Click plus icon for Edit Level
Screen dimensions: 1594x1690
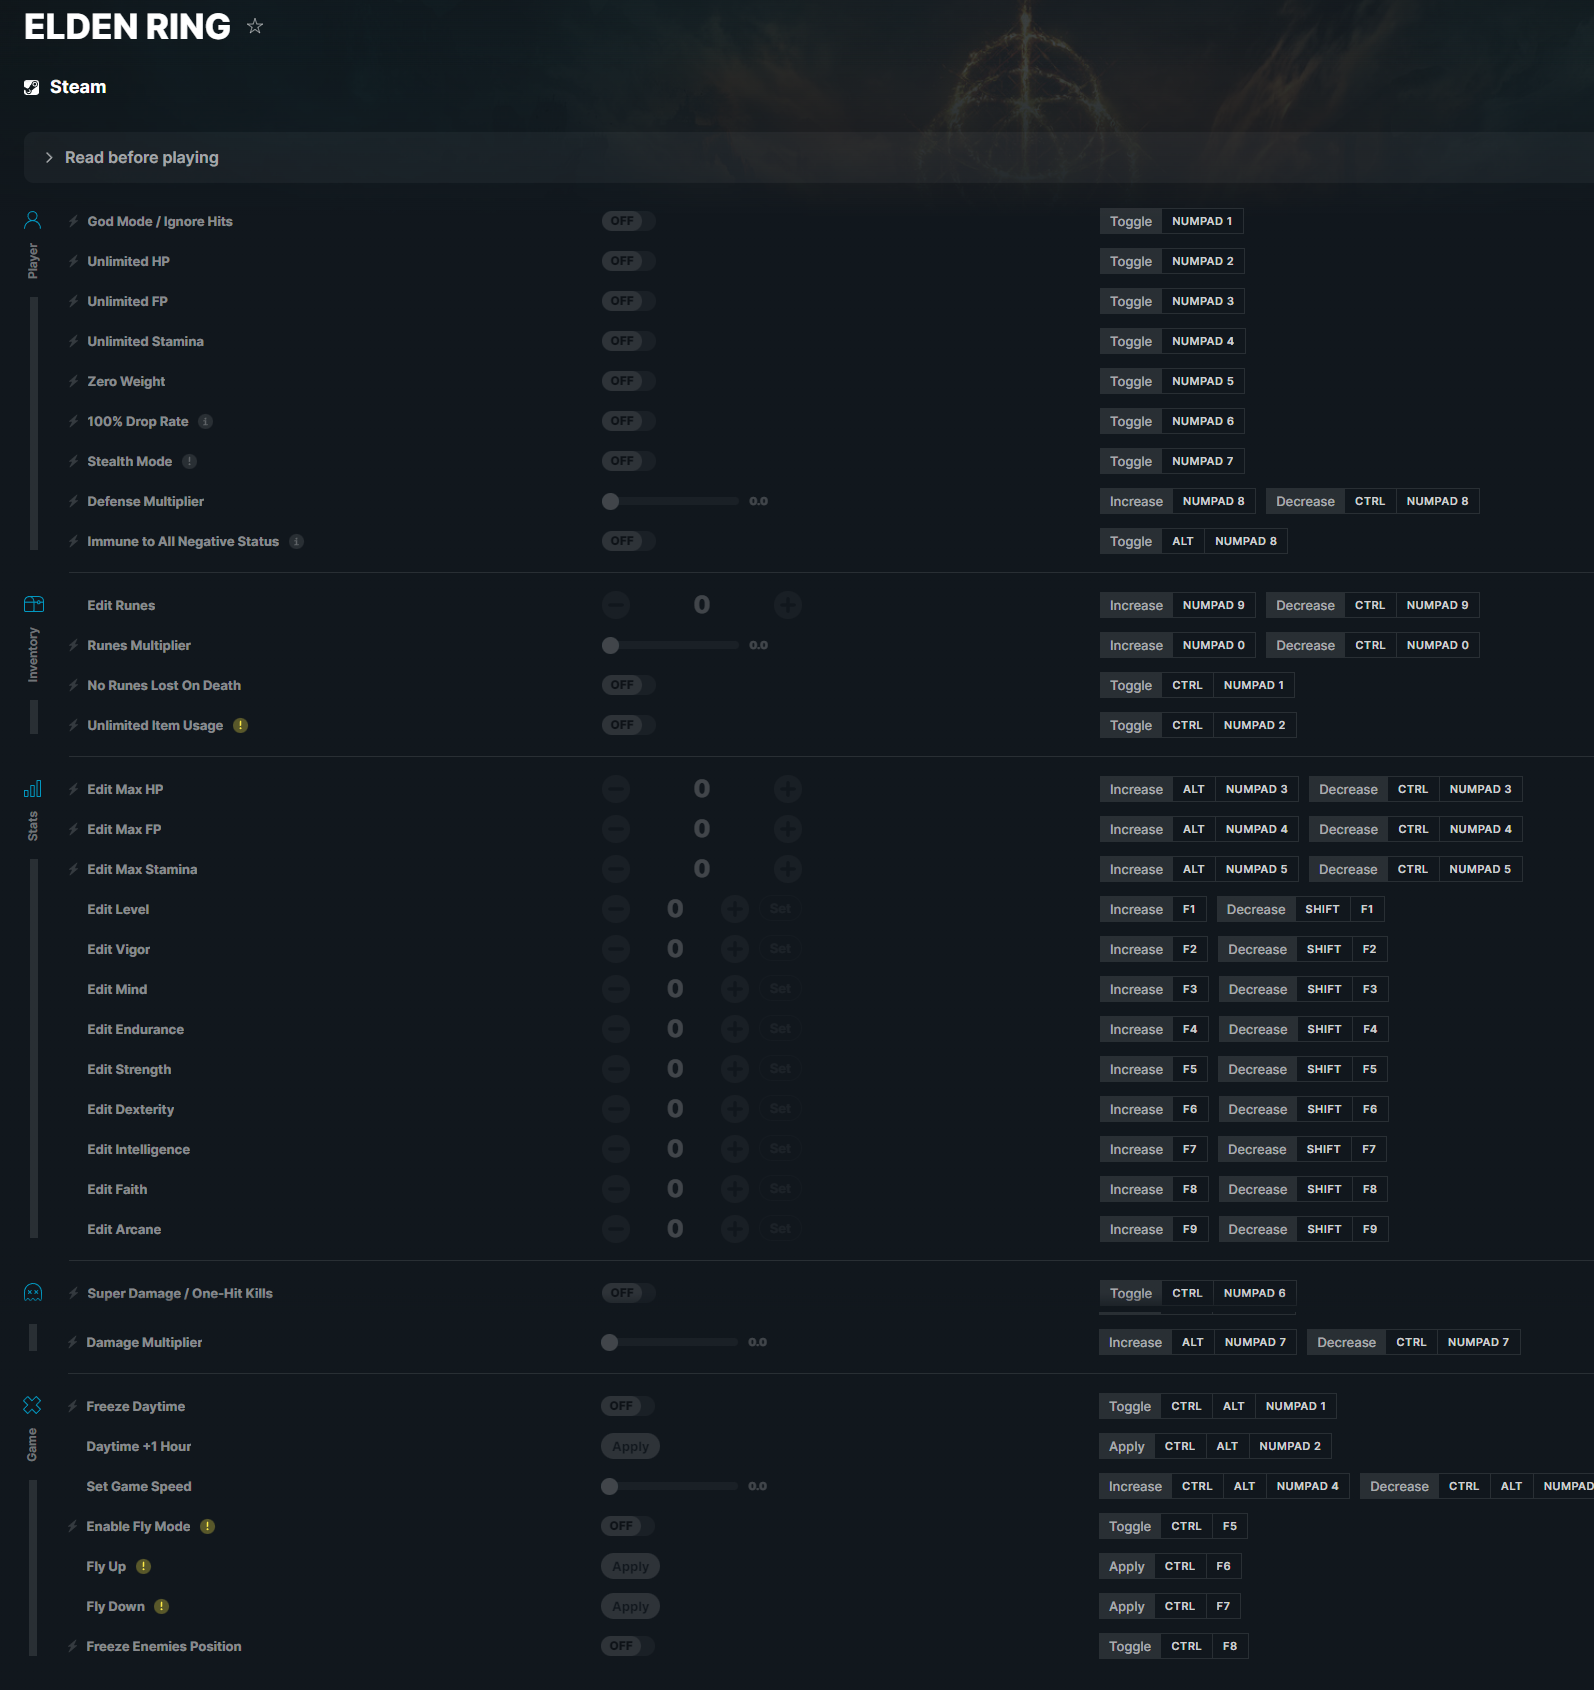735,909
